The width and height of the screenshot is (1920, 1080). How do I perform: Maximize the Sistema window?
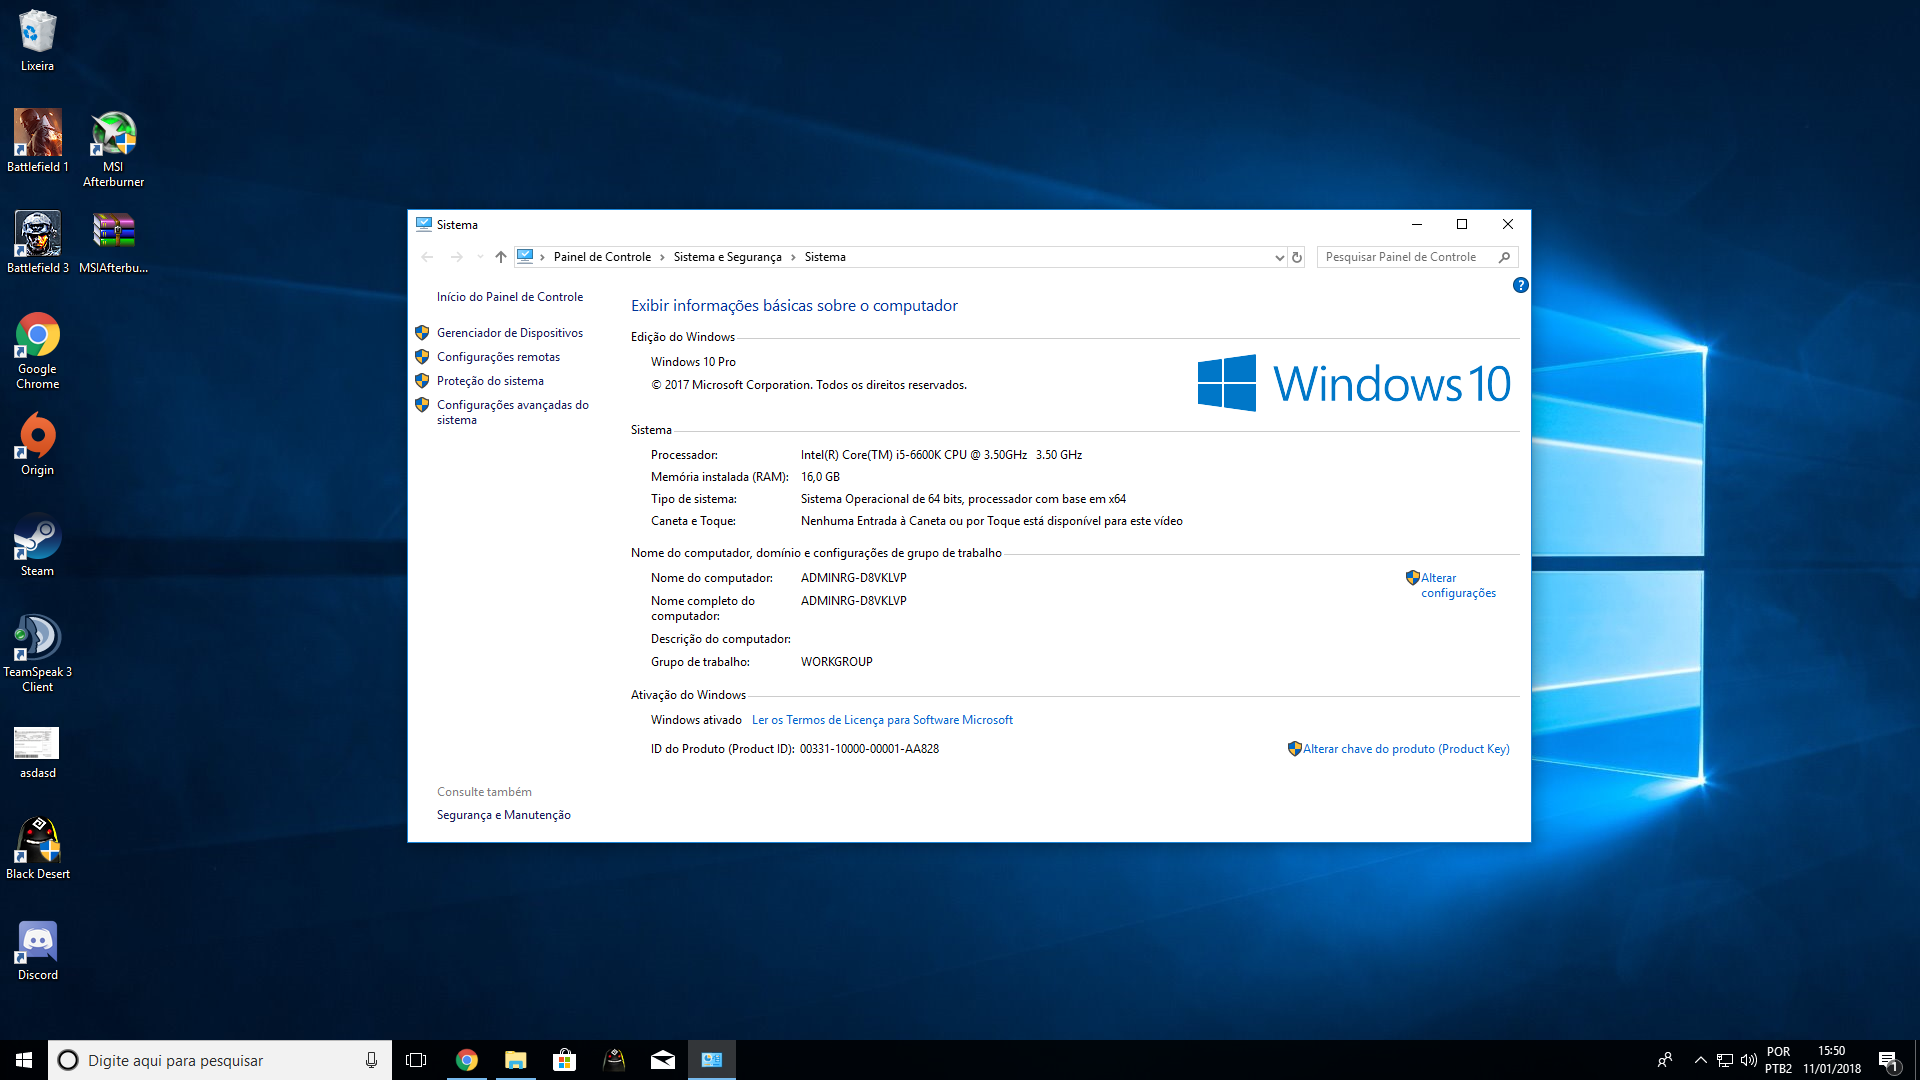coord(1462,224)
